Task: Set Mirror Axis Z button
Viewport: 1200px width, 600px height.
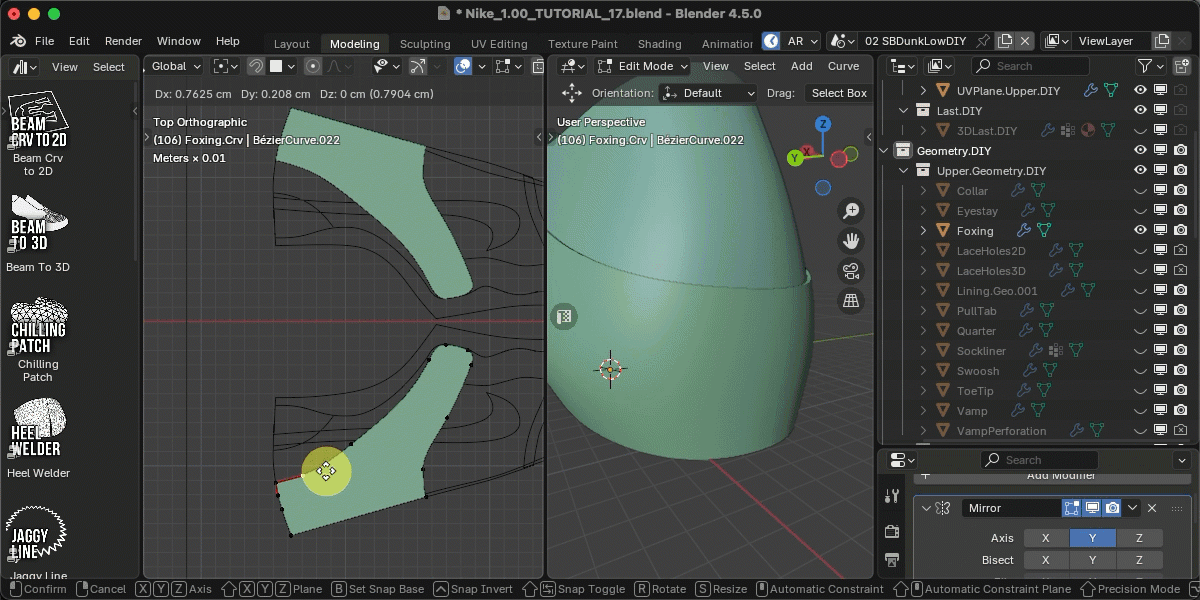Action: pos(1139,538)
